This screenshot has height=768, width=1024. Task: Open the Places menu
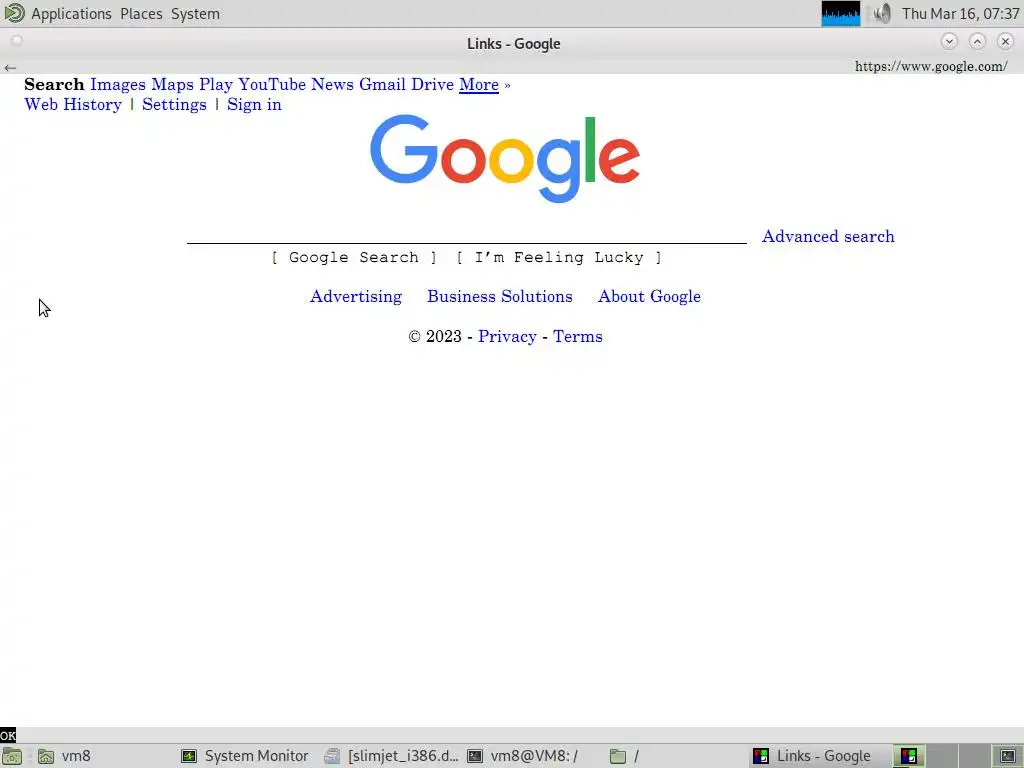pyautogui.click(x=141, y=14)
